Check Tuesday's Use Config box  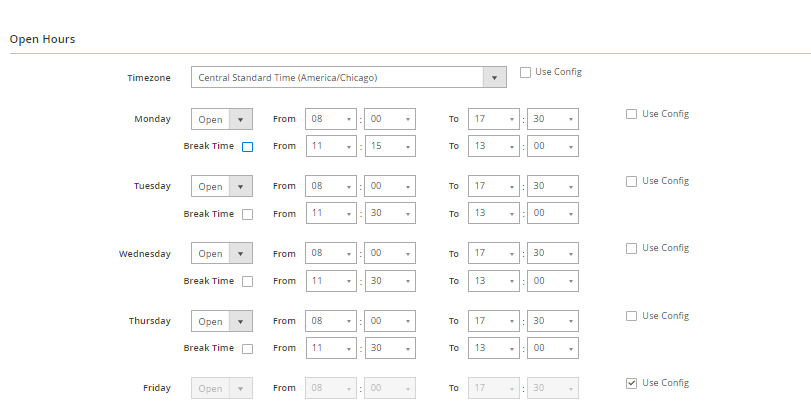pyautogui.click(x=631, y=181)
